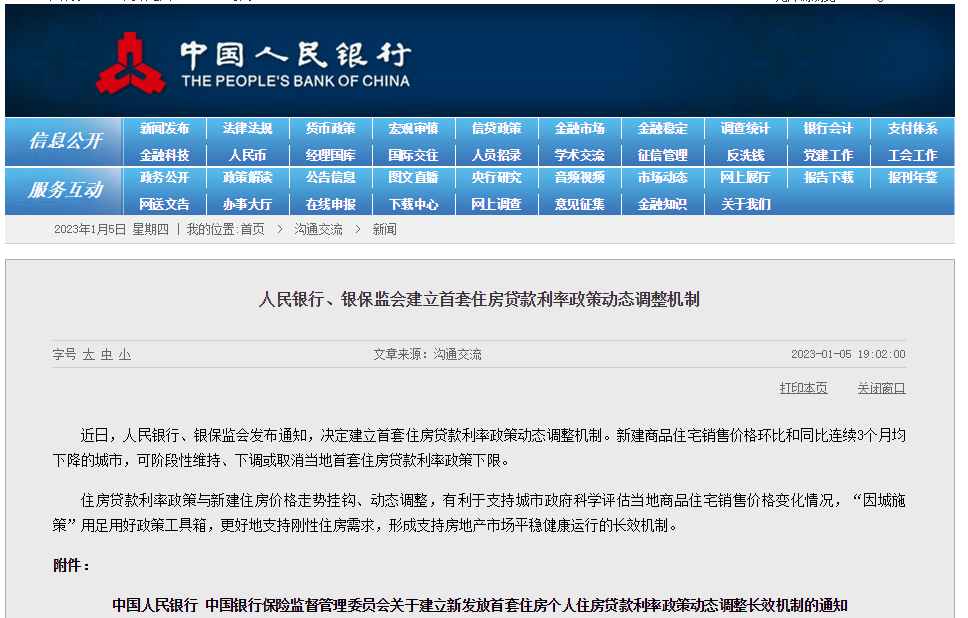The image size is (968, 618).
Task: Select 宏观审慎 in the navigation
Action: click(x=414, y=128)
